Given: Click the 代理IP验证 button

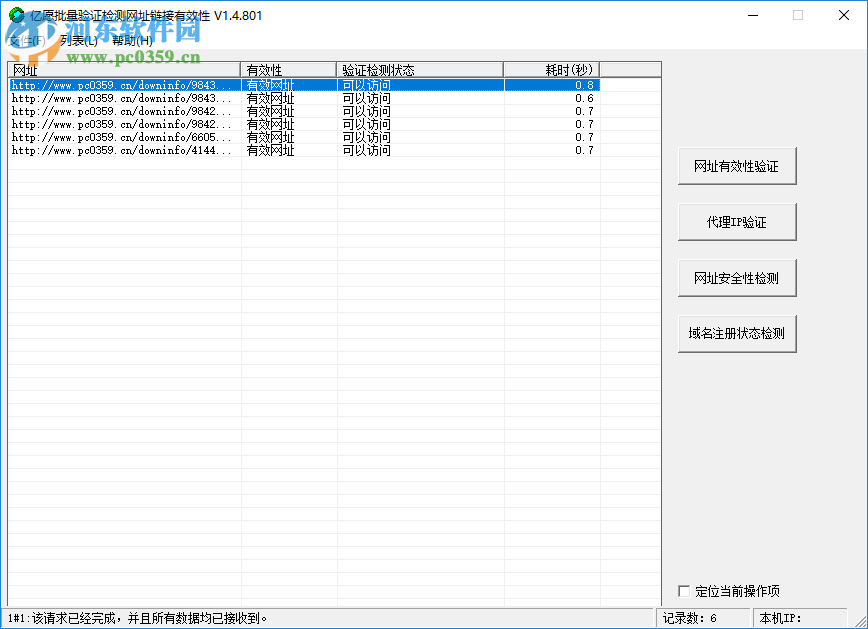Looking at the screenshot, I should [737, 221].
